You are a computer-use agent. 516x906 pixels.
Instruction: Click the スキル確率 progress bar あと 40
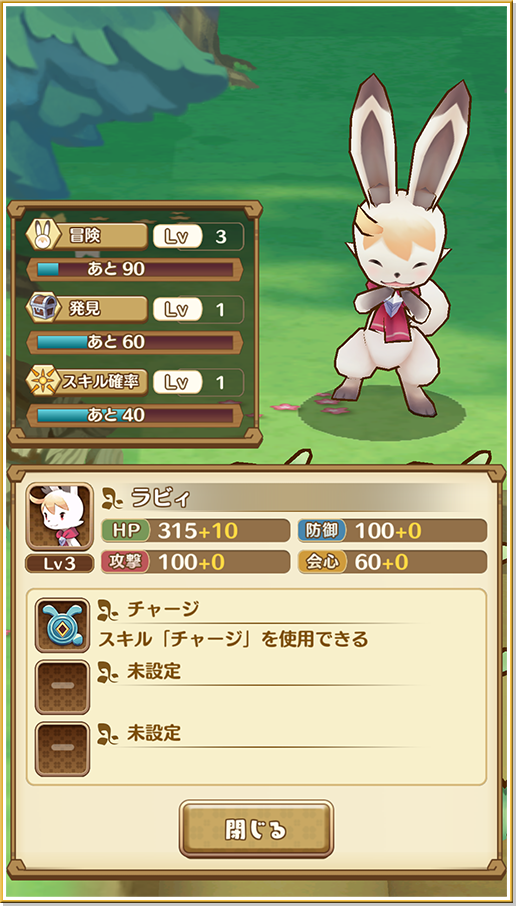pos(135,415)
